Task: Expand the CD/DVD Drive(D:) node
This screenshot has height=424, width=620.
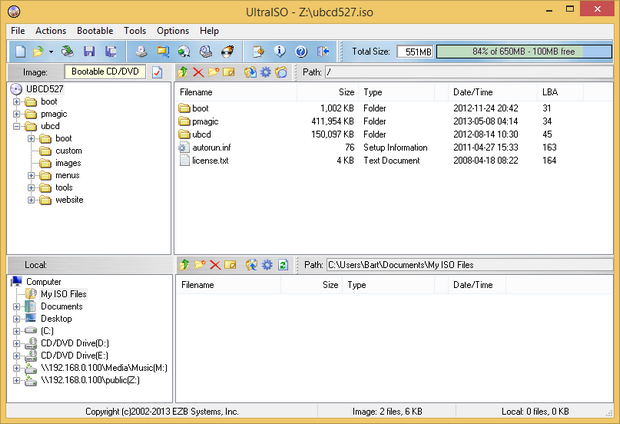Action: 17,343
